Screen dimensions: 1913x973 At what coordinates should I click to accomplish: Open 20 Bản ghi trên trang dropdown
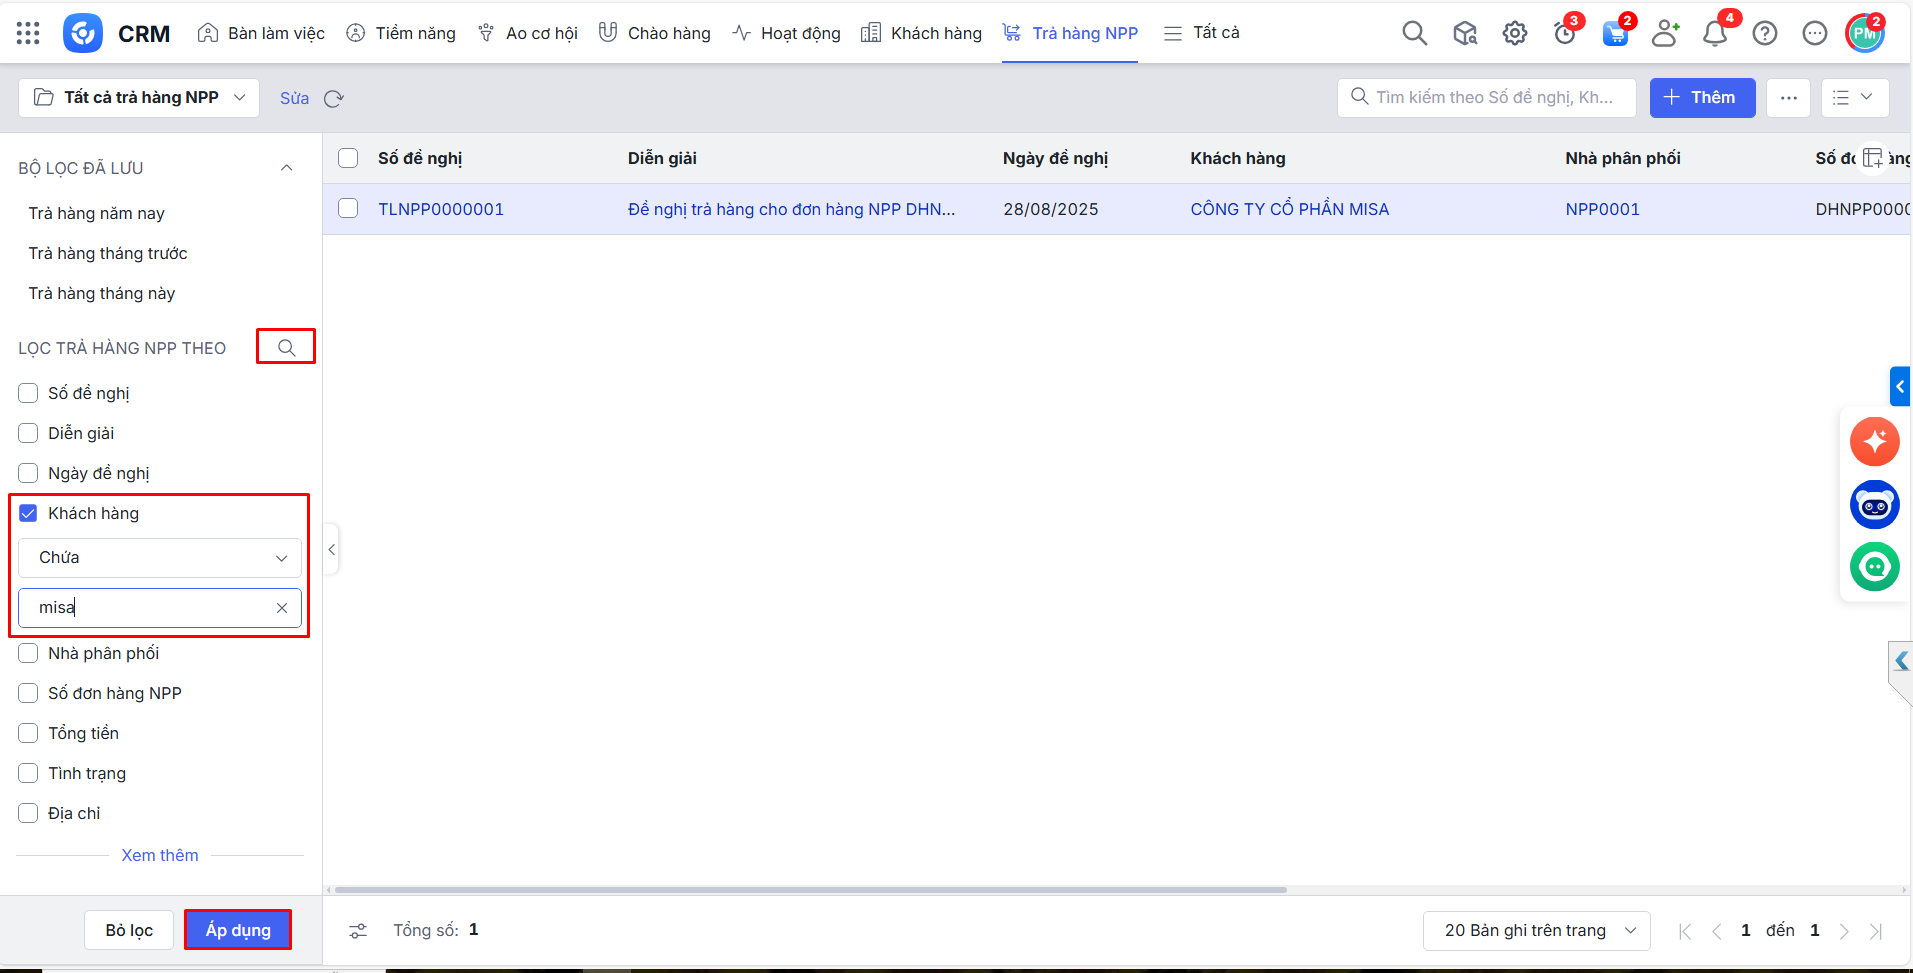[1536, 930]
